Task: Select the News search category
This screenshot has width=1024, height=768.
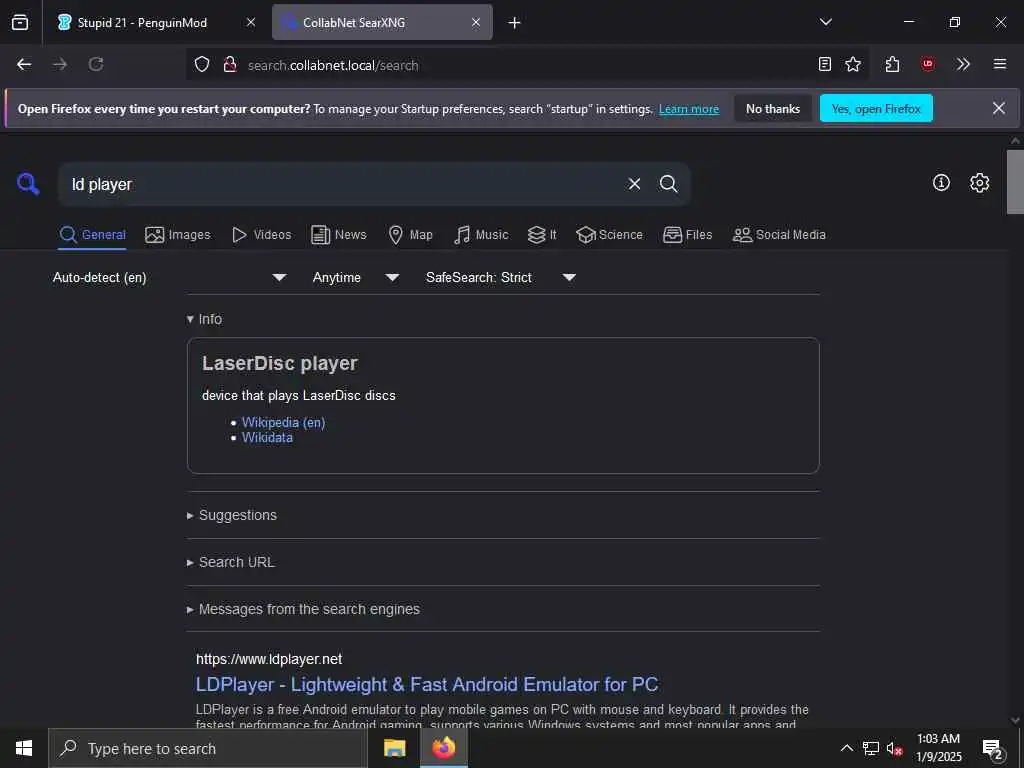Action: 338,234
